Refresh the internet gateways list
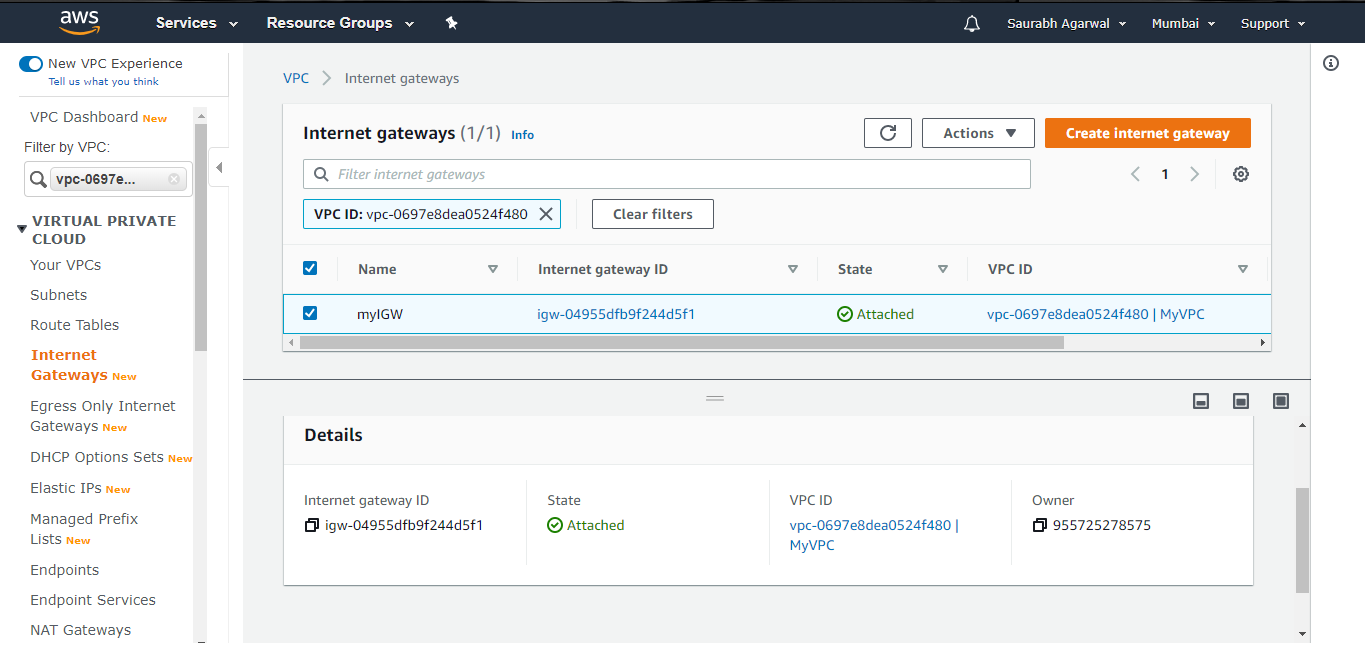Viewport: 1365px width, 650px height. pos(887,132)
